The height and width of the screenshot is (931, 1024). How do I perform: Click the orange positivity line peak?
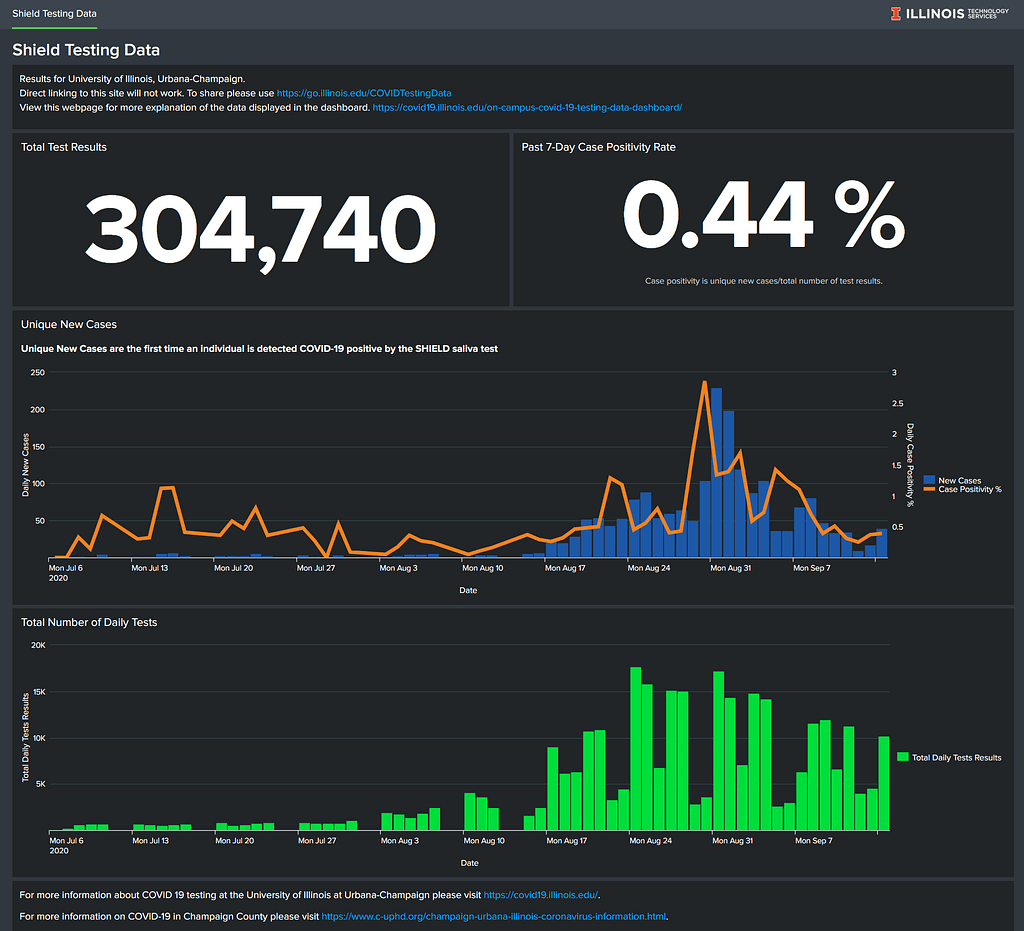coord(704,383)
